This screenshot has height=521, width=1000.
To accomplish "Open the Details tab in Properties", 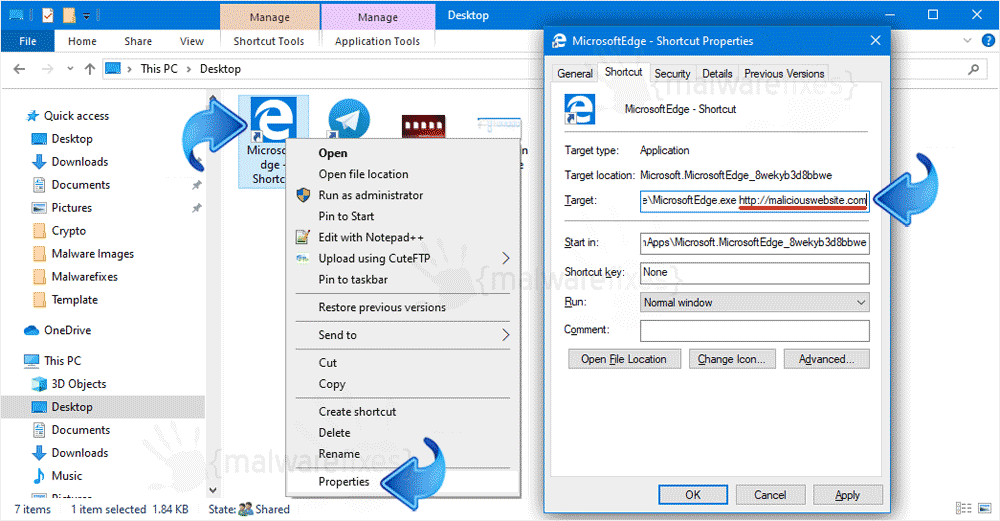I will click(717, 73).
